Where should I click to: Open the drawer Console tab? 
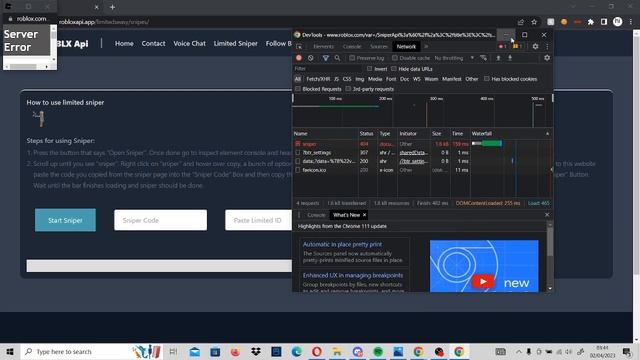(316, 215)
